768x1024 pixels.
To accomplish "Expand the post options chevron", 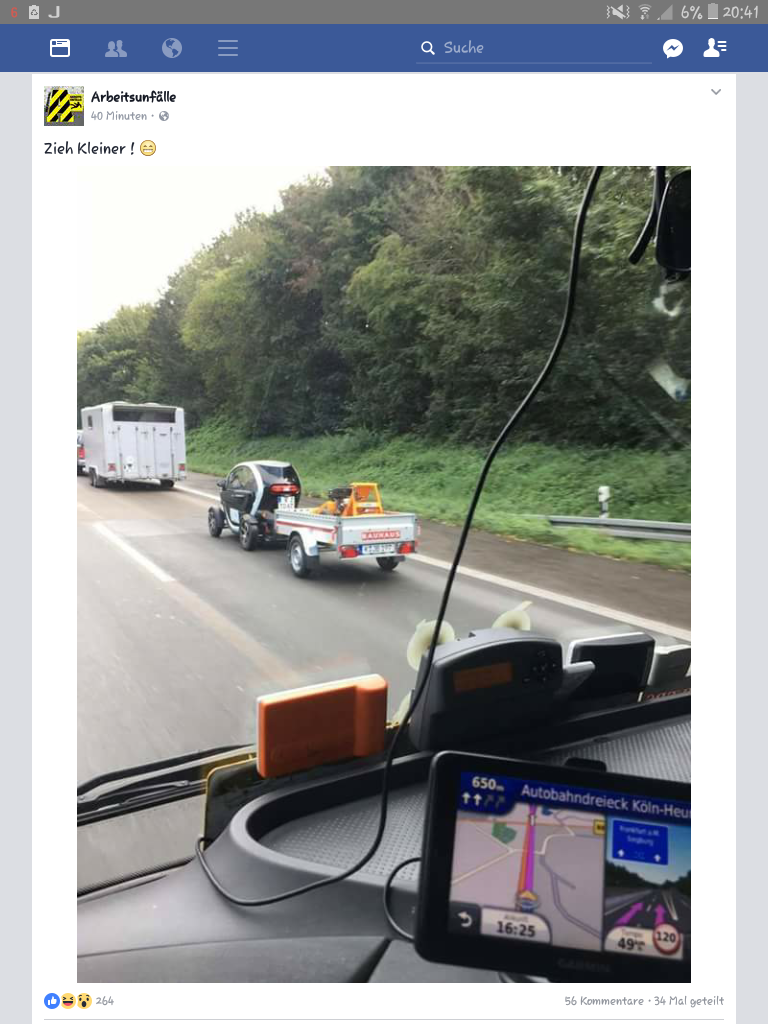I will click(x=716, y=92).
